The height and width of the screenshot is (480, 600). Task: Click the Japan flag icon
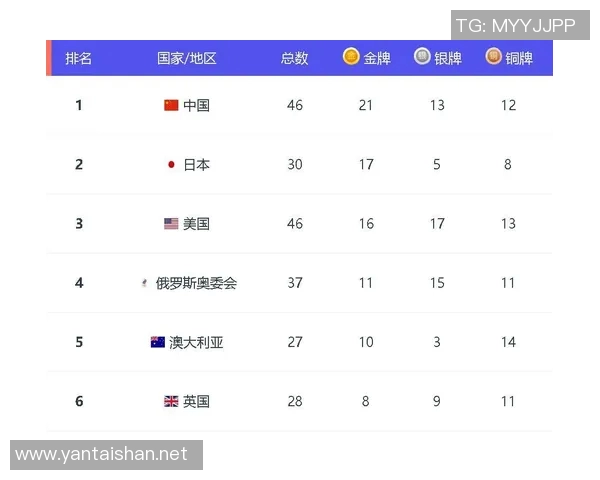pyautogui.click(x=171, y=164)
